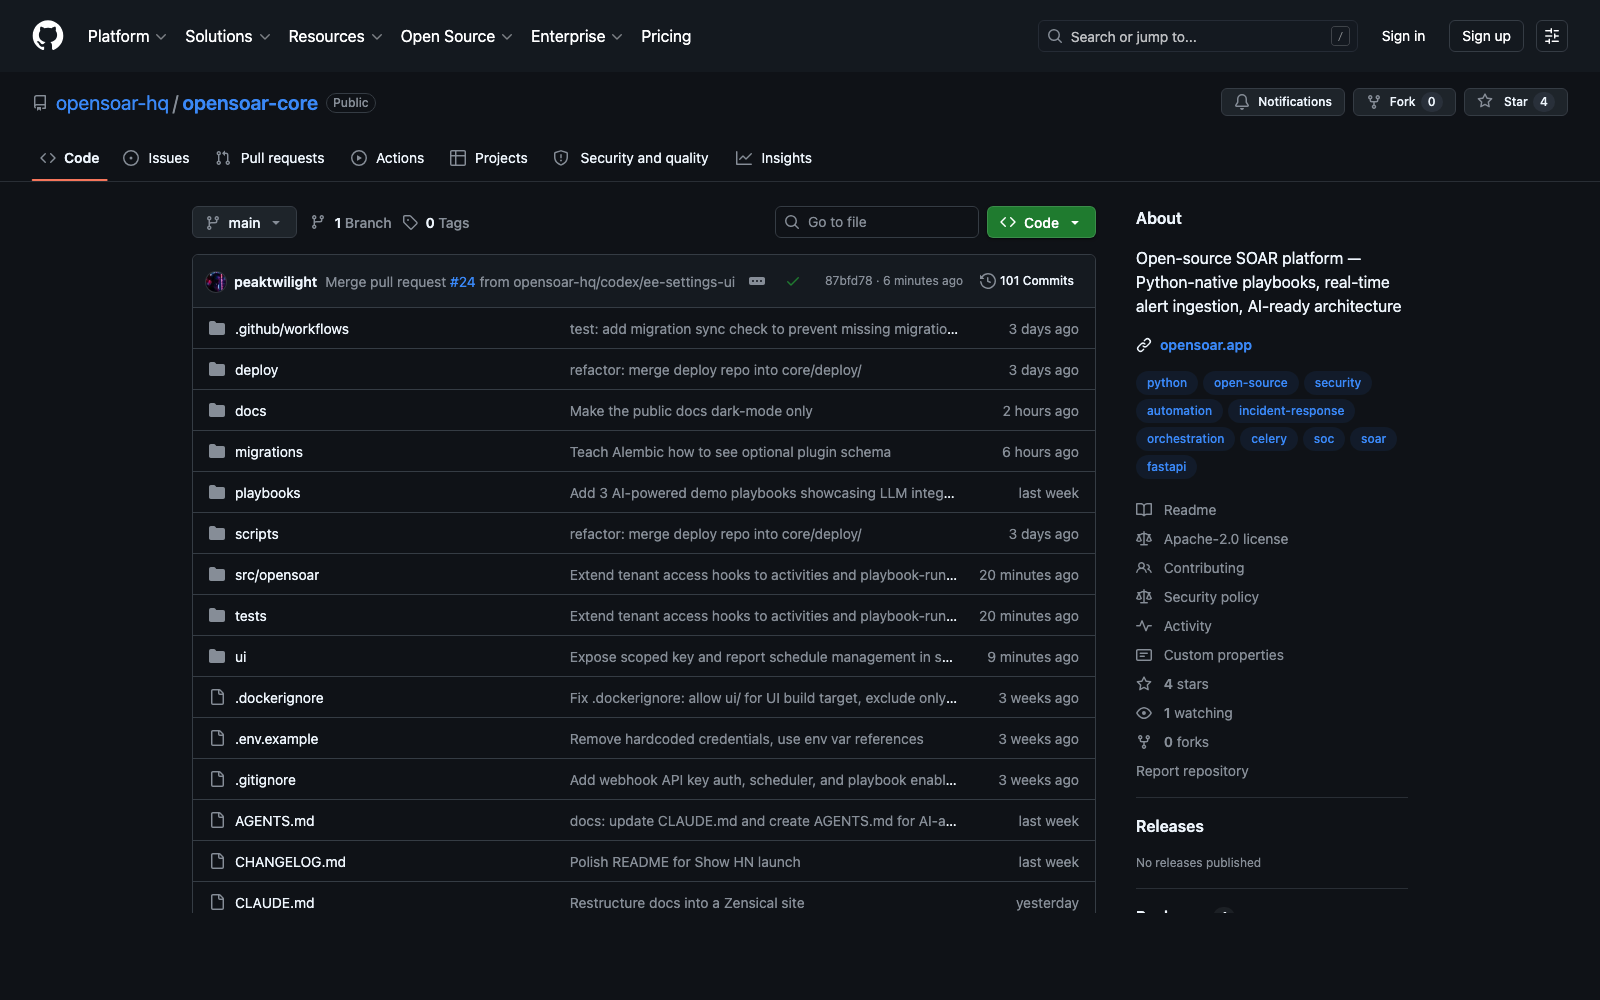
Task: Visit the opensoar.app website link
Action: pos(1205,345)
